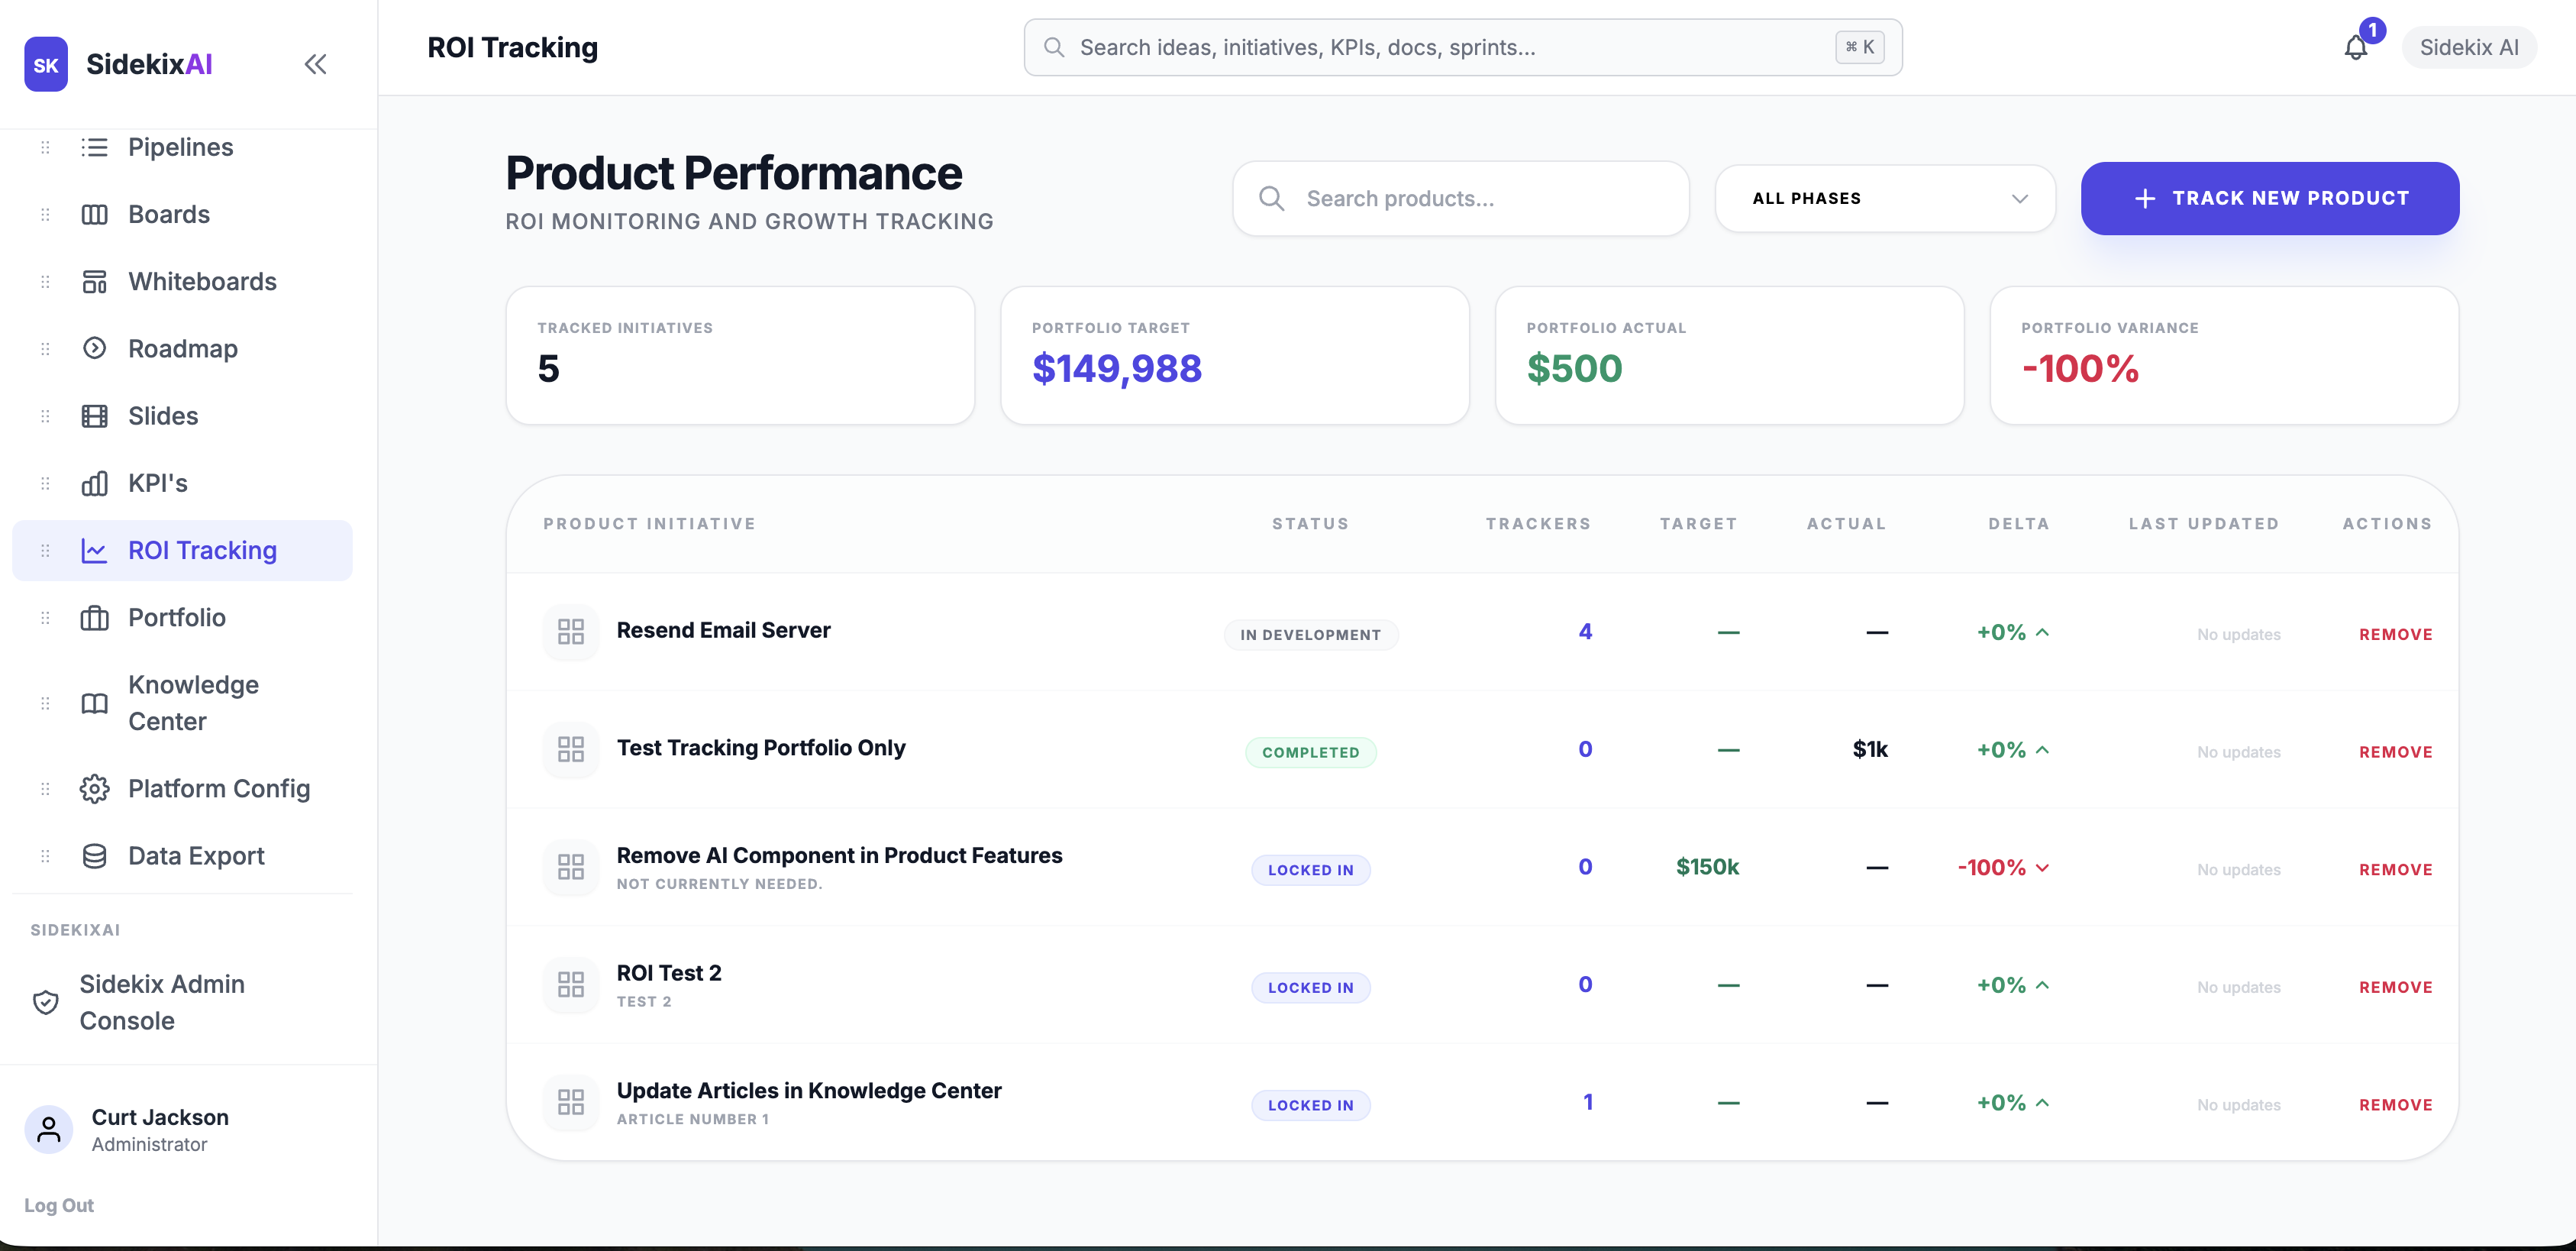Click the Curt Jackson user avatar
Image resolution: width=2576 pixels, height=1251 pixels.
[x=48, y=1129]
